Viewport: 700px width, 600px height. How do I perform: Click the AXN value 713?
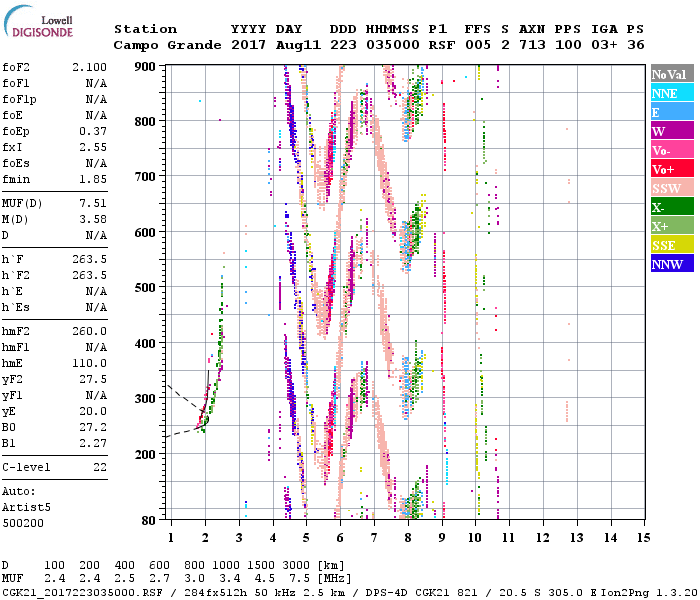(532, 45)
